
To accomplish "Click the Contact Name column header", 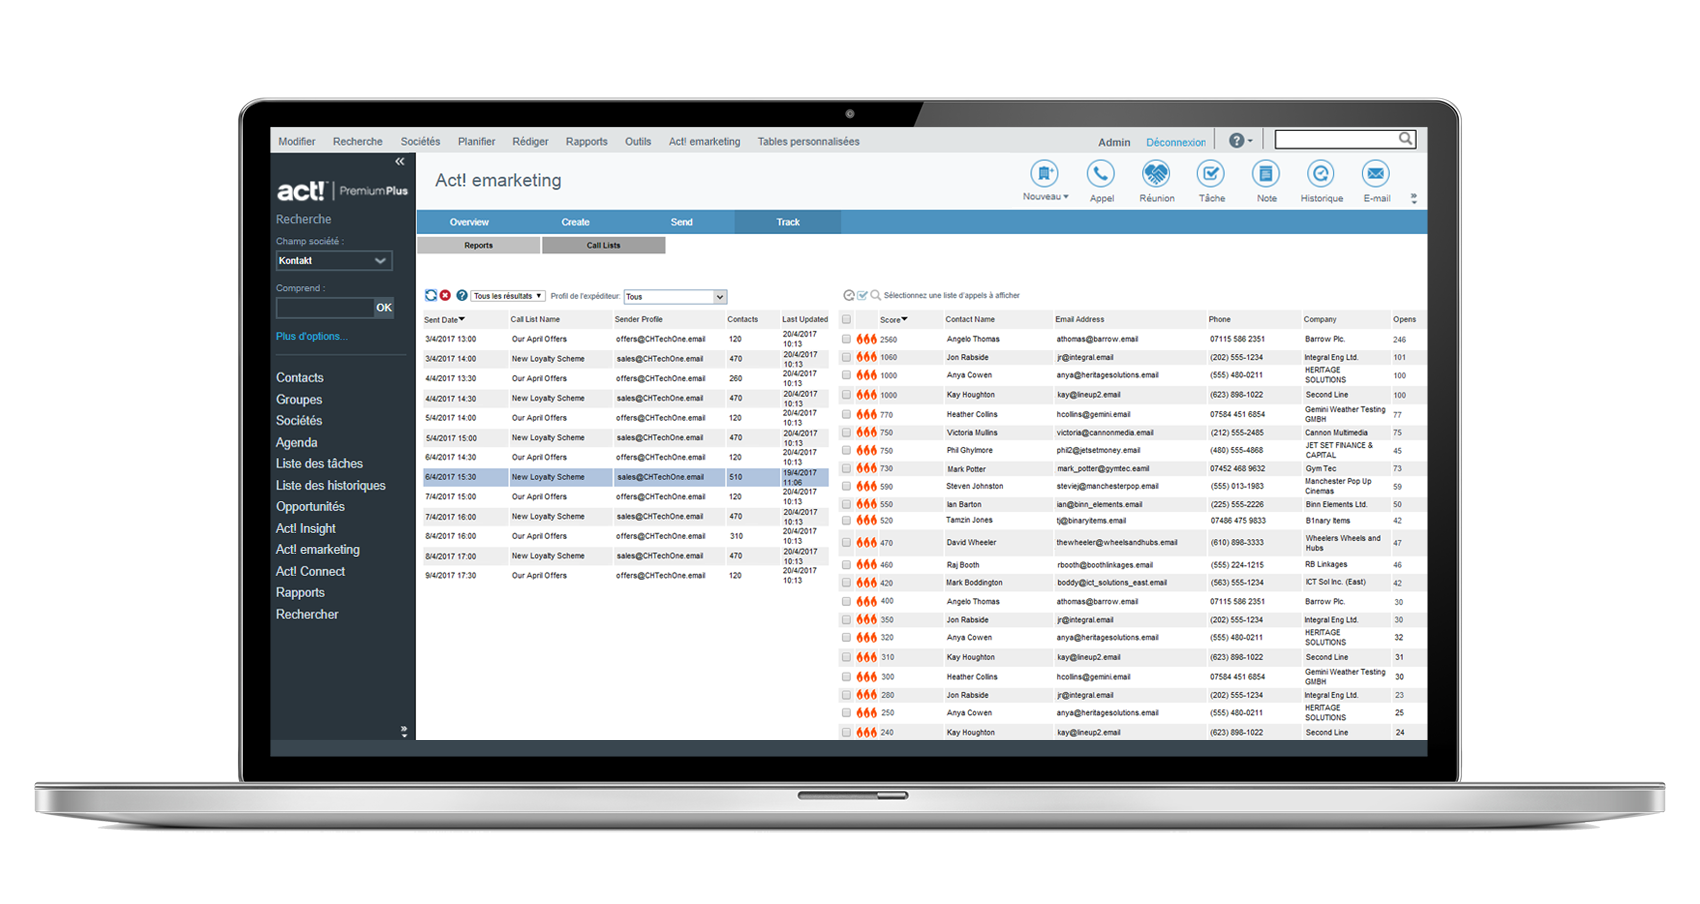I will (x=970, y=320).
